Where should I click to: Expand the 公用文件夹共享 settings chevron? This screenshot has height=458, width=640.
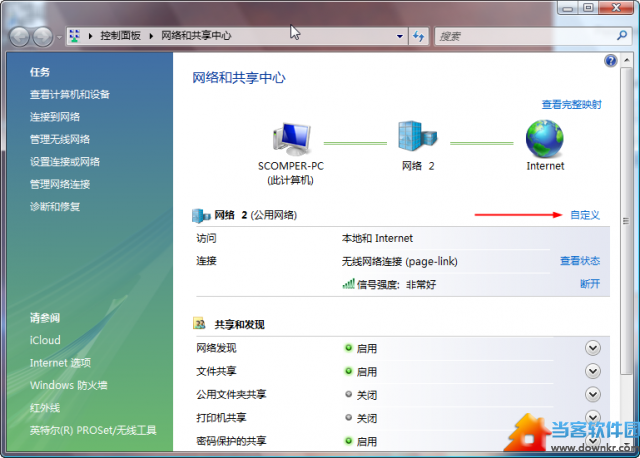pos(593,395)
